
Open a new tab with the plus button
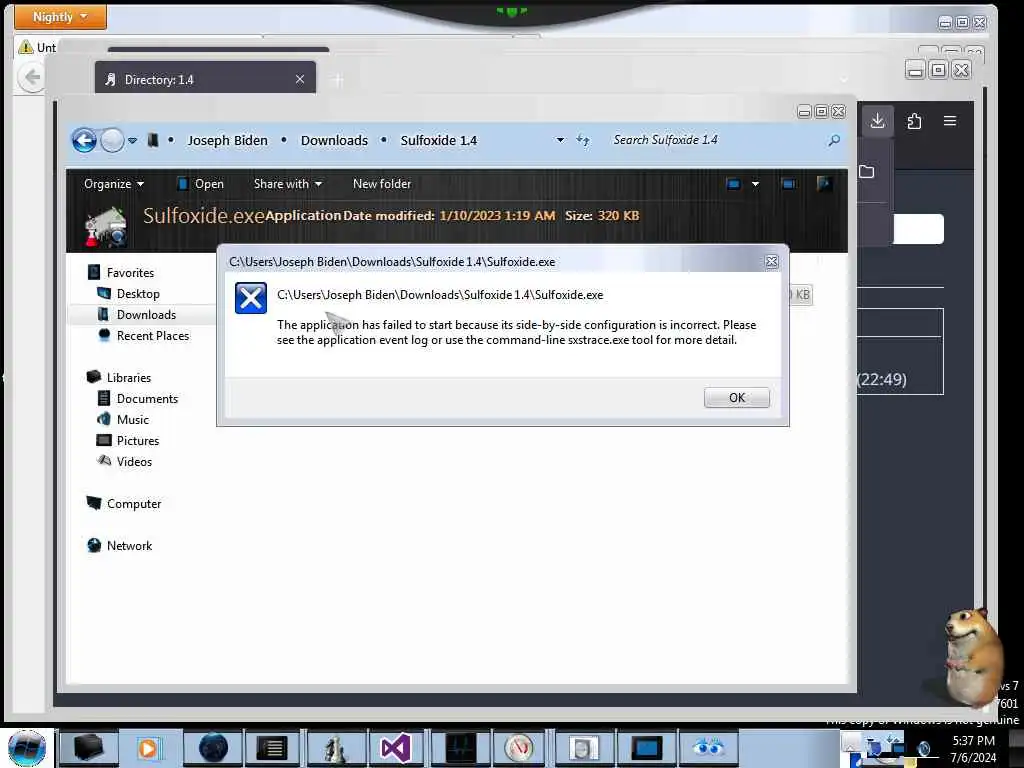pyautogui.click(x=338, y=80)
